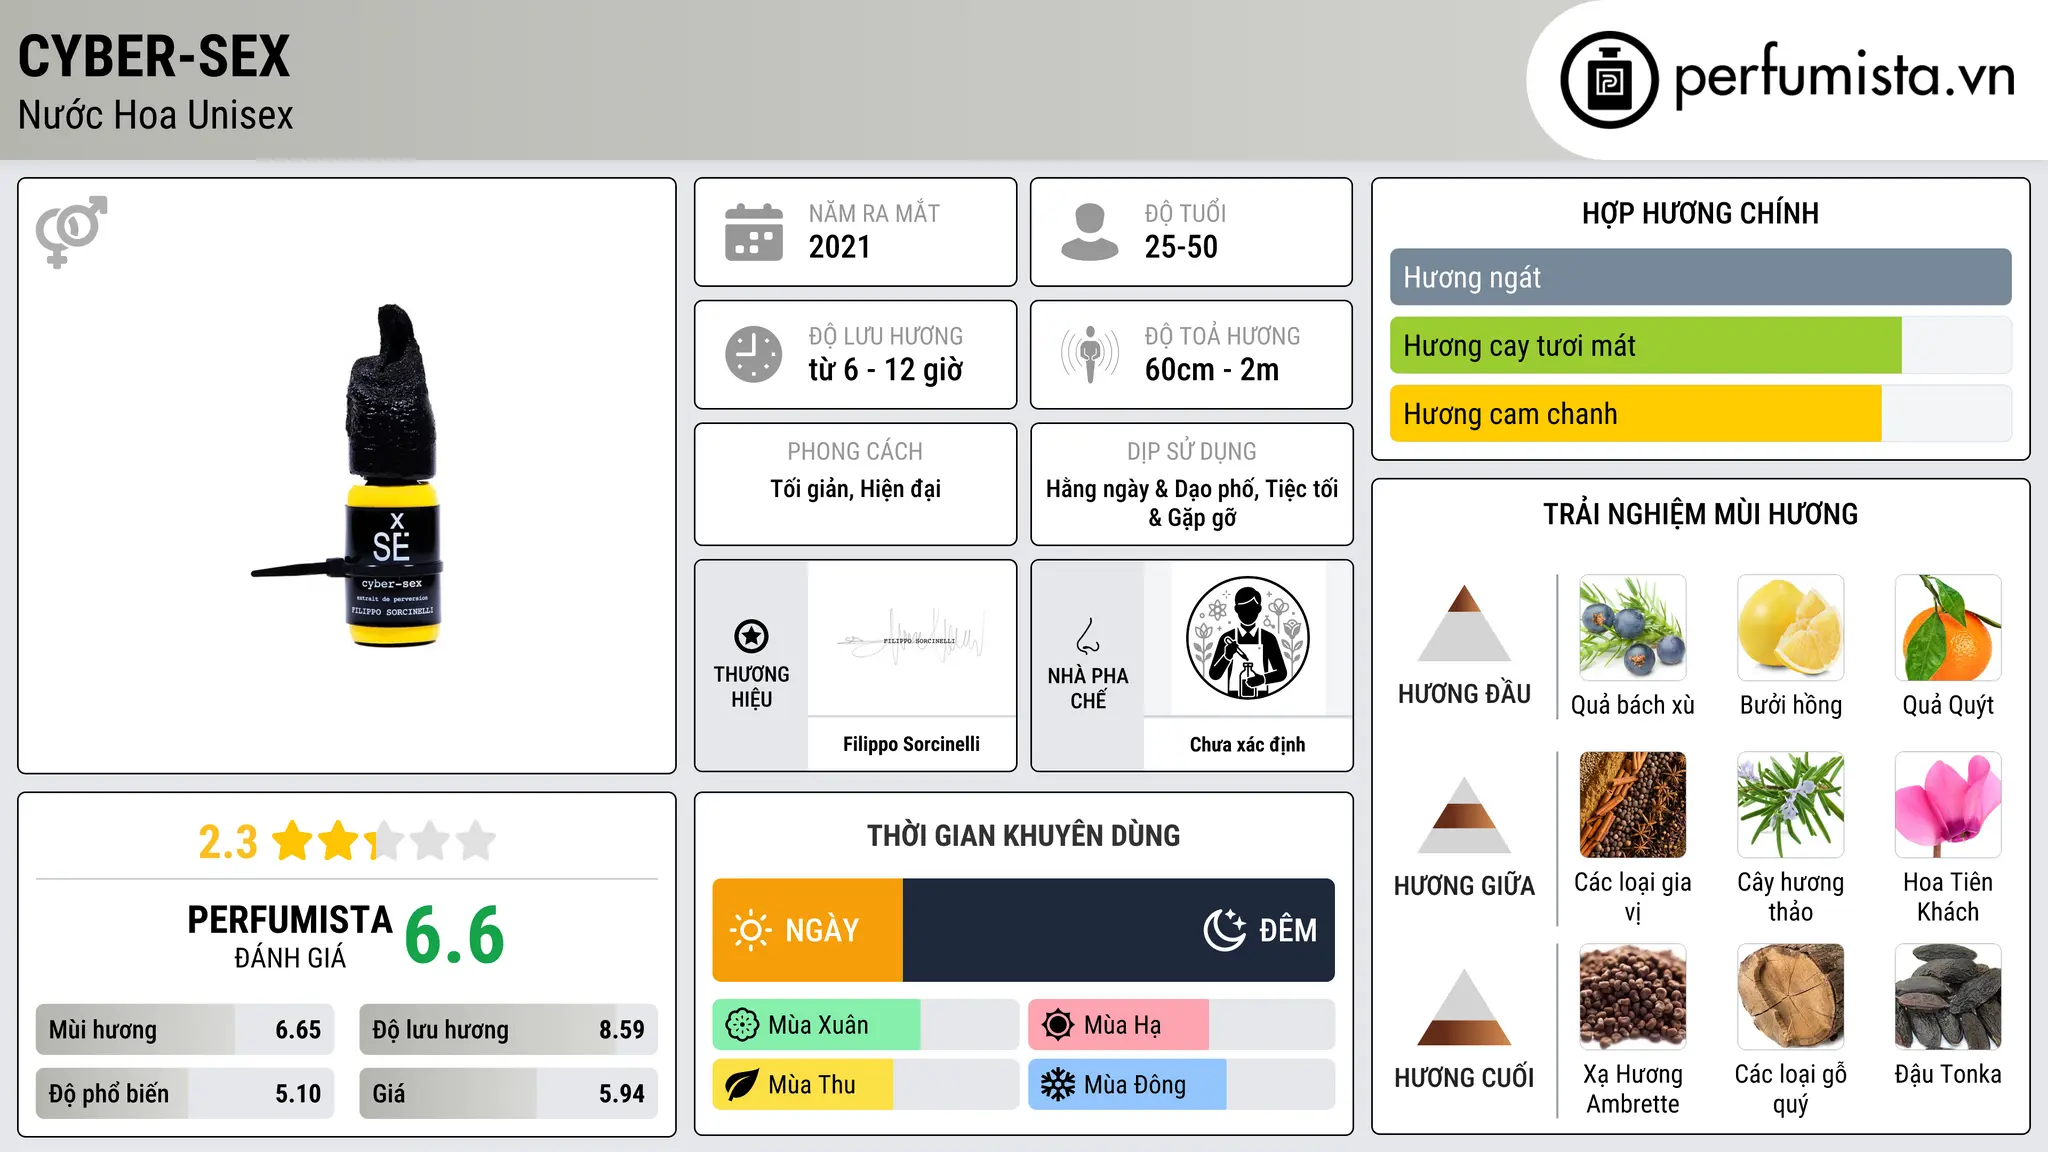The image size is (2048, 1152).
Task: Click the Mùa Thu season bar
Action: tap(865, 1085)
